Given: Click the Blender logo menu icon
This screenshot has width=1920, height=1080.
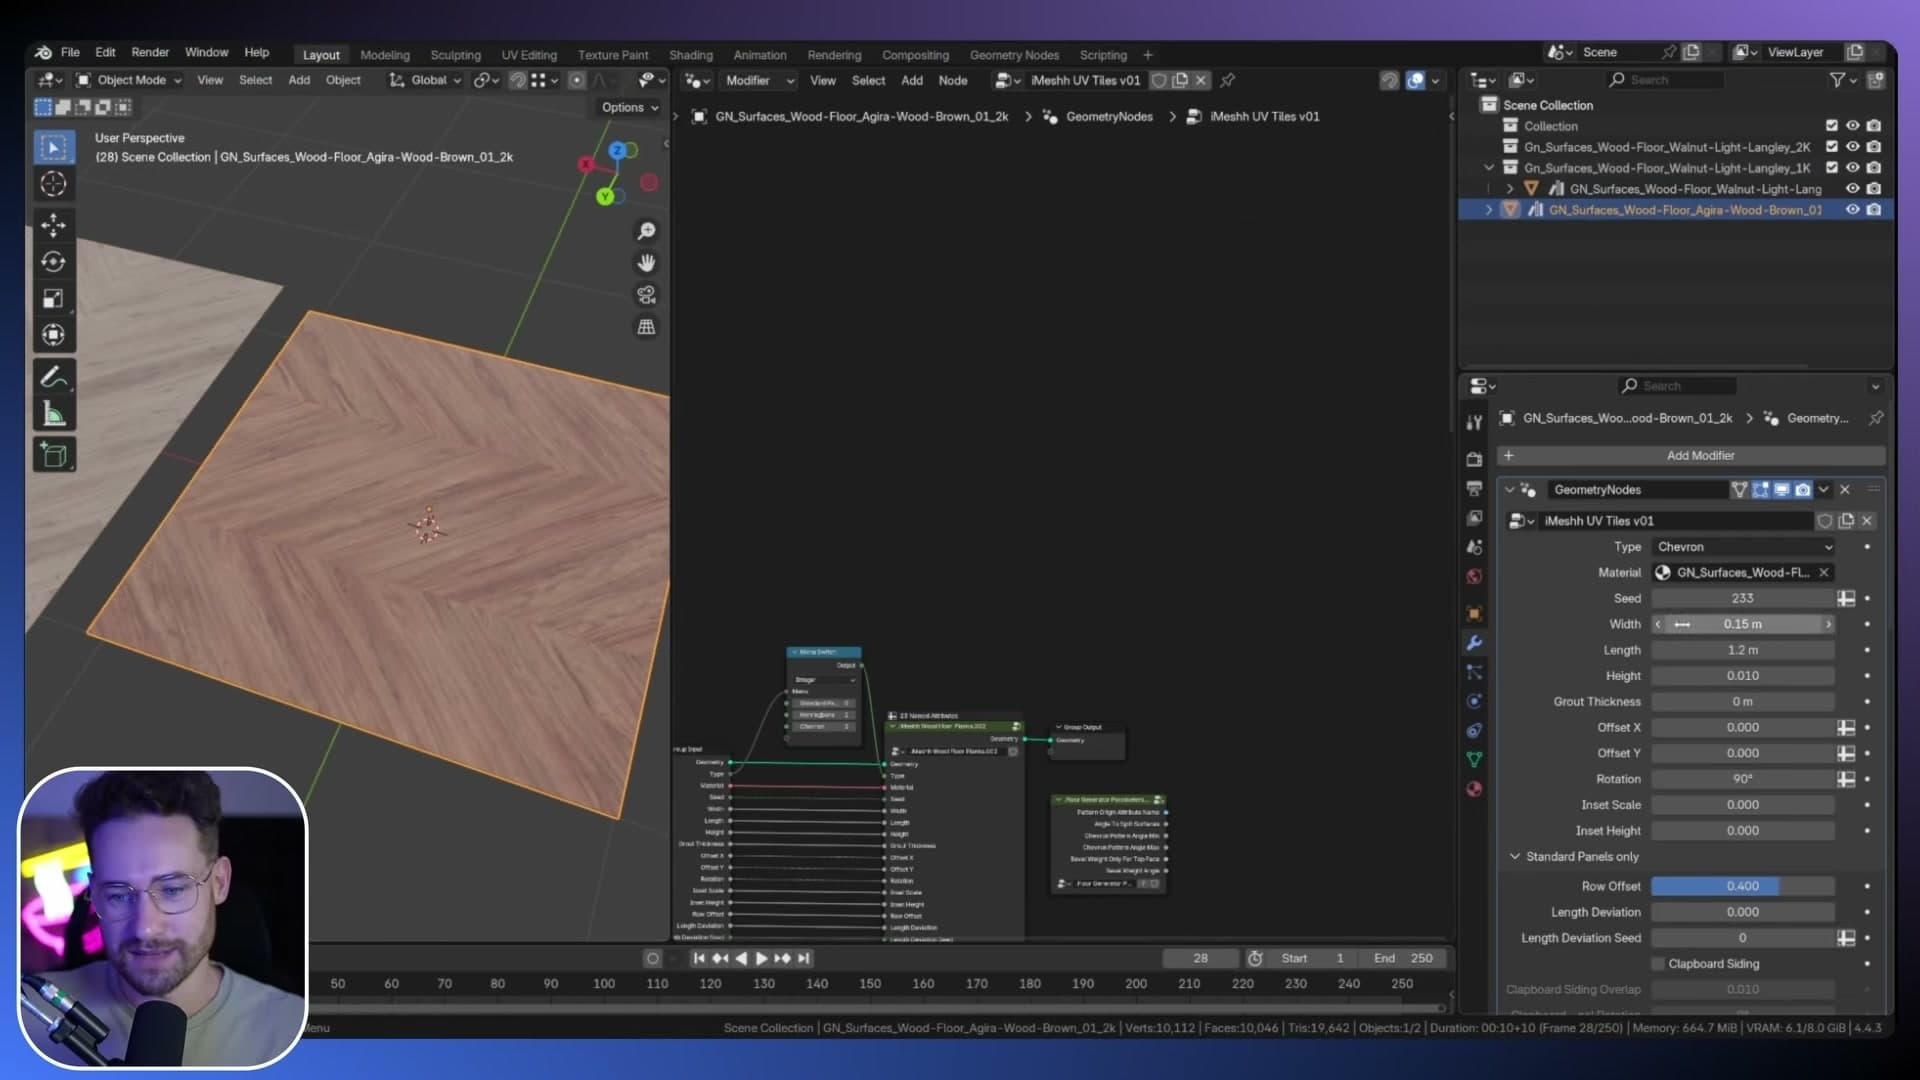Looking at the screenshot, I should click(43, 52).
